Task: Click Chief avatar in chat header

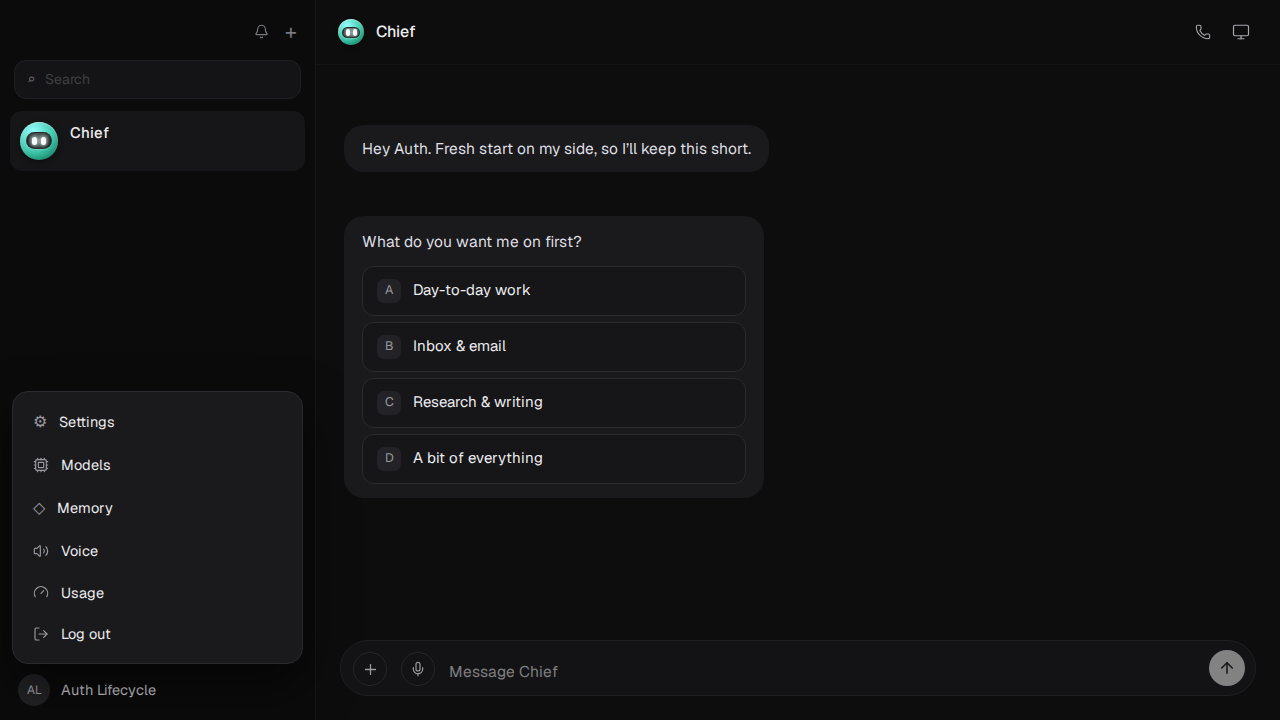Action: [351, 32]
